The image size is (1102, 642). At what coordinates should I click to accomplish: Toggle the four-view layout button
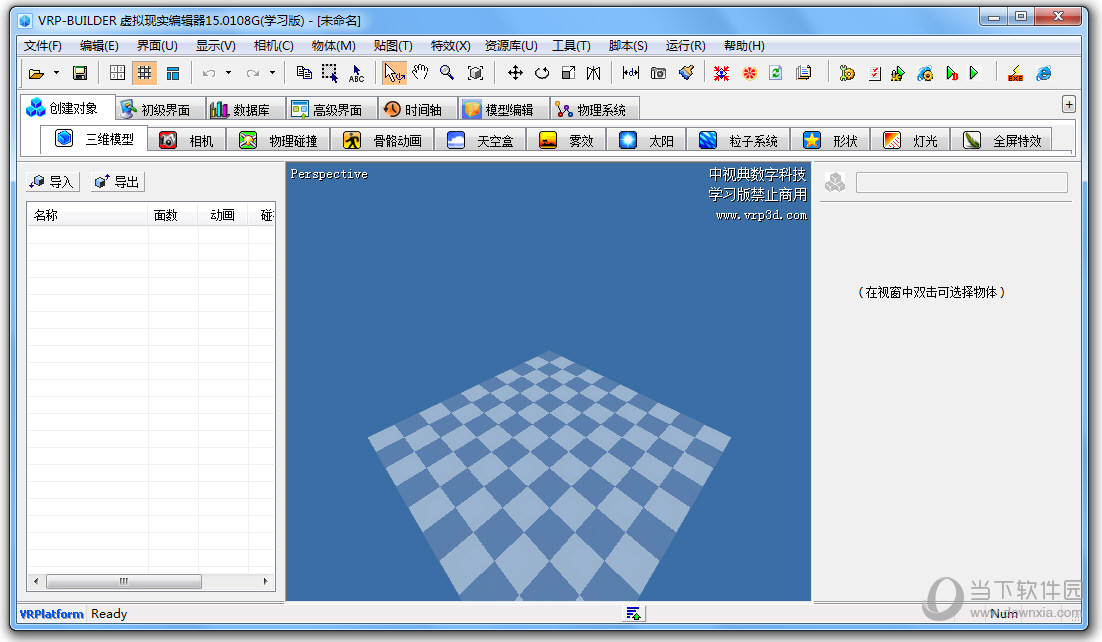pos(117,73)
